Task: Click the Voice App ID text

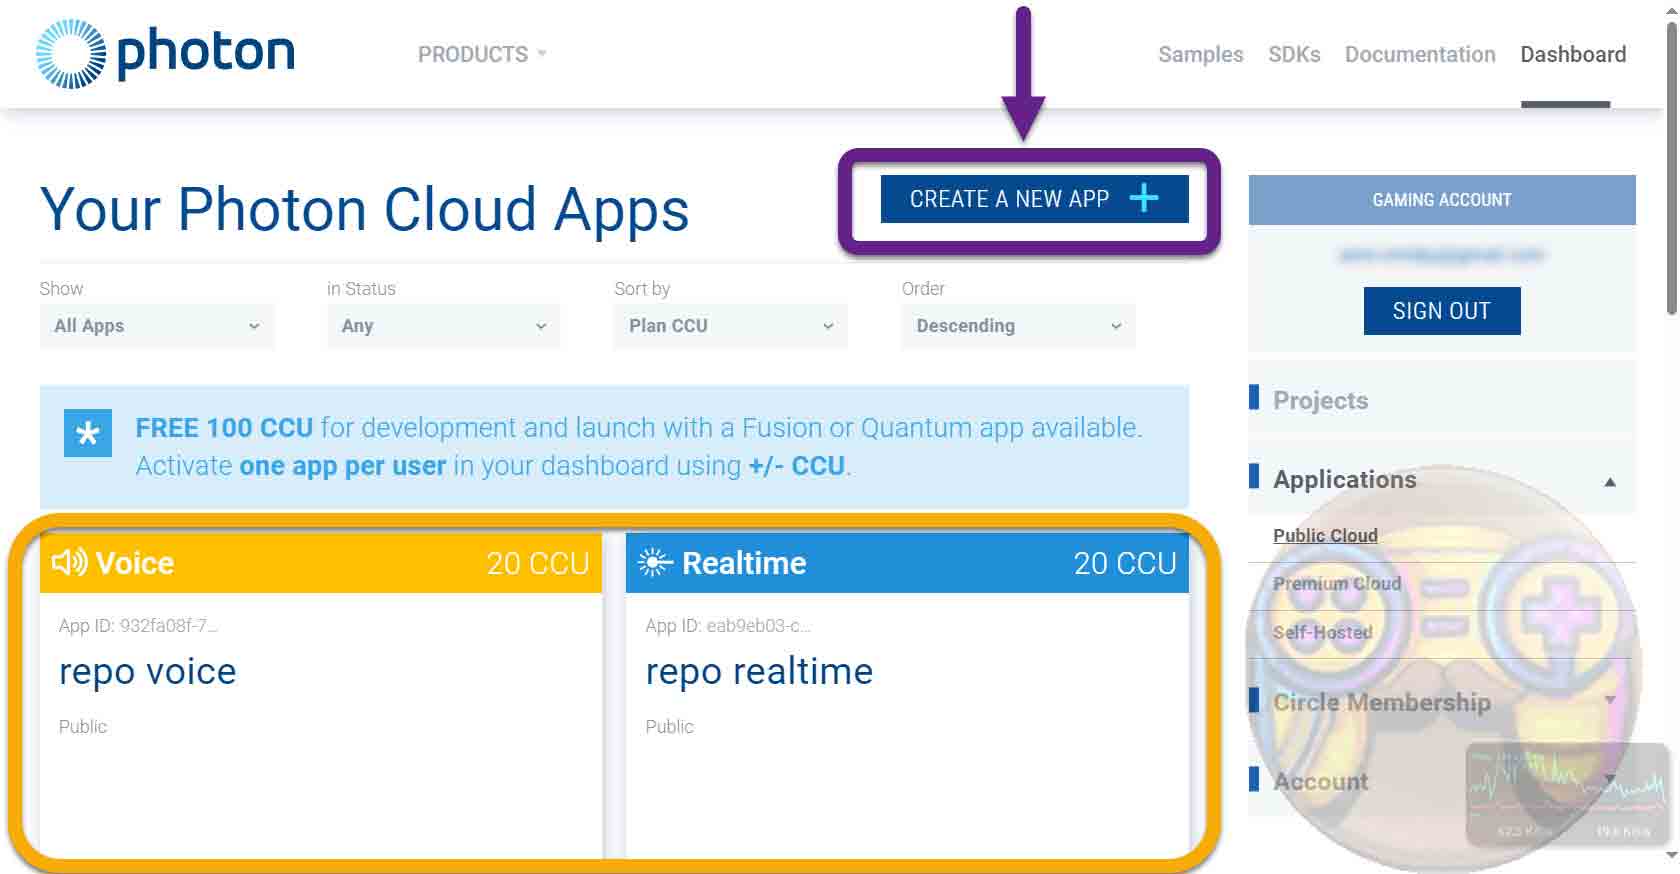Action: pos(138,626)
